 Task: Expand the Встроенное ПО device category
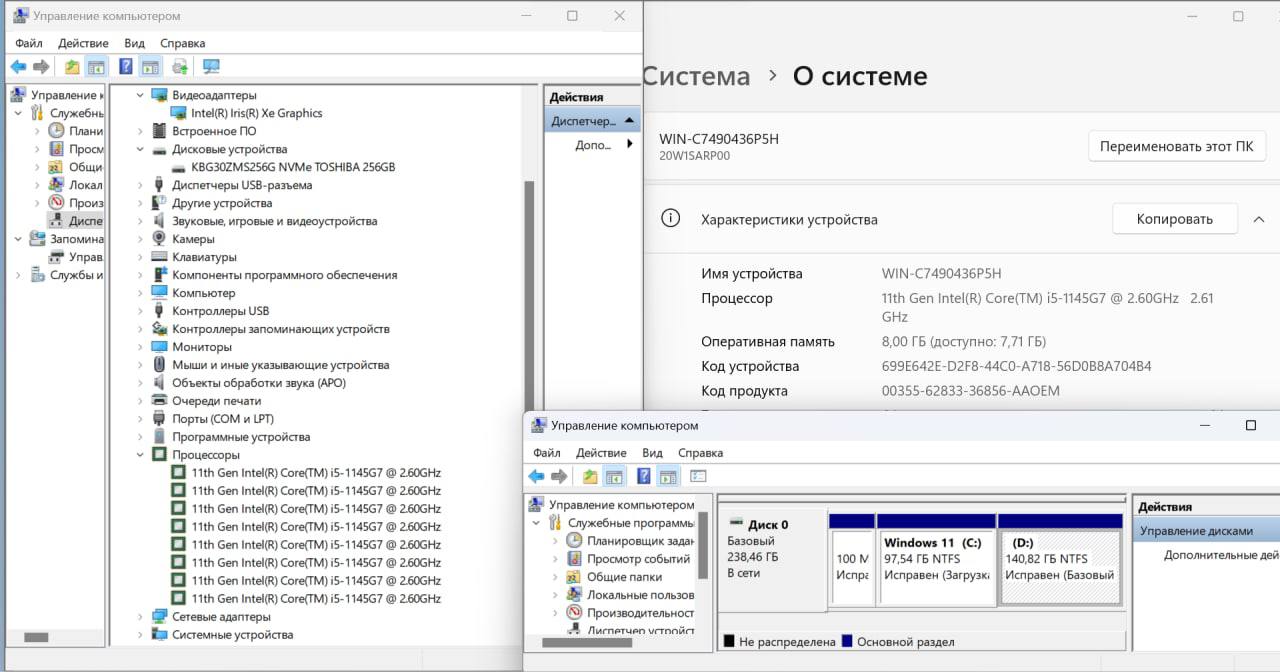(140, 131)
